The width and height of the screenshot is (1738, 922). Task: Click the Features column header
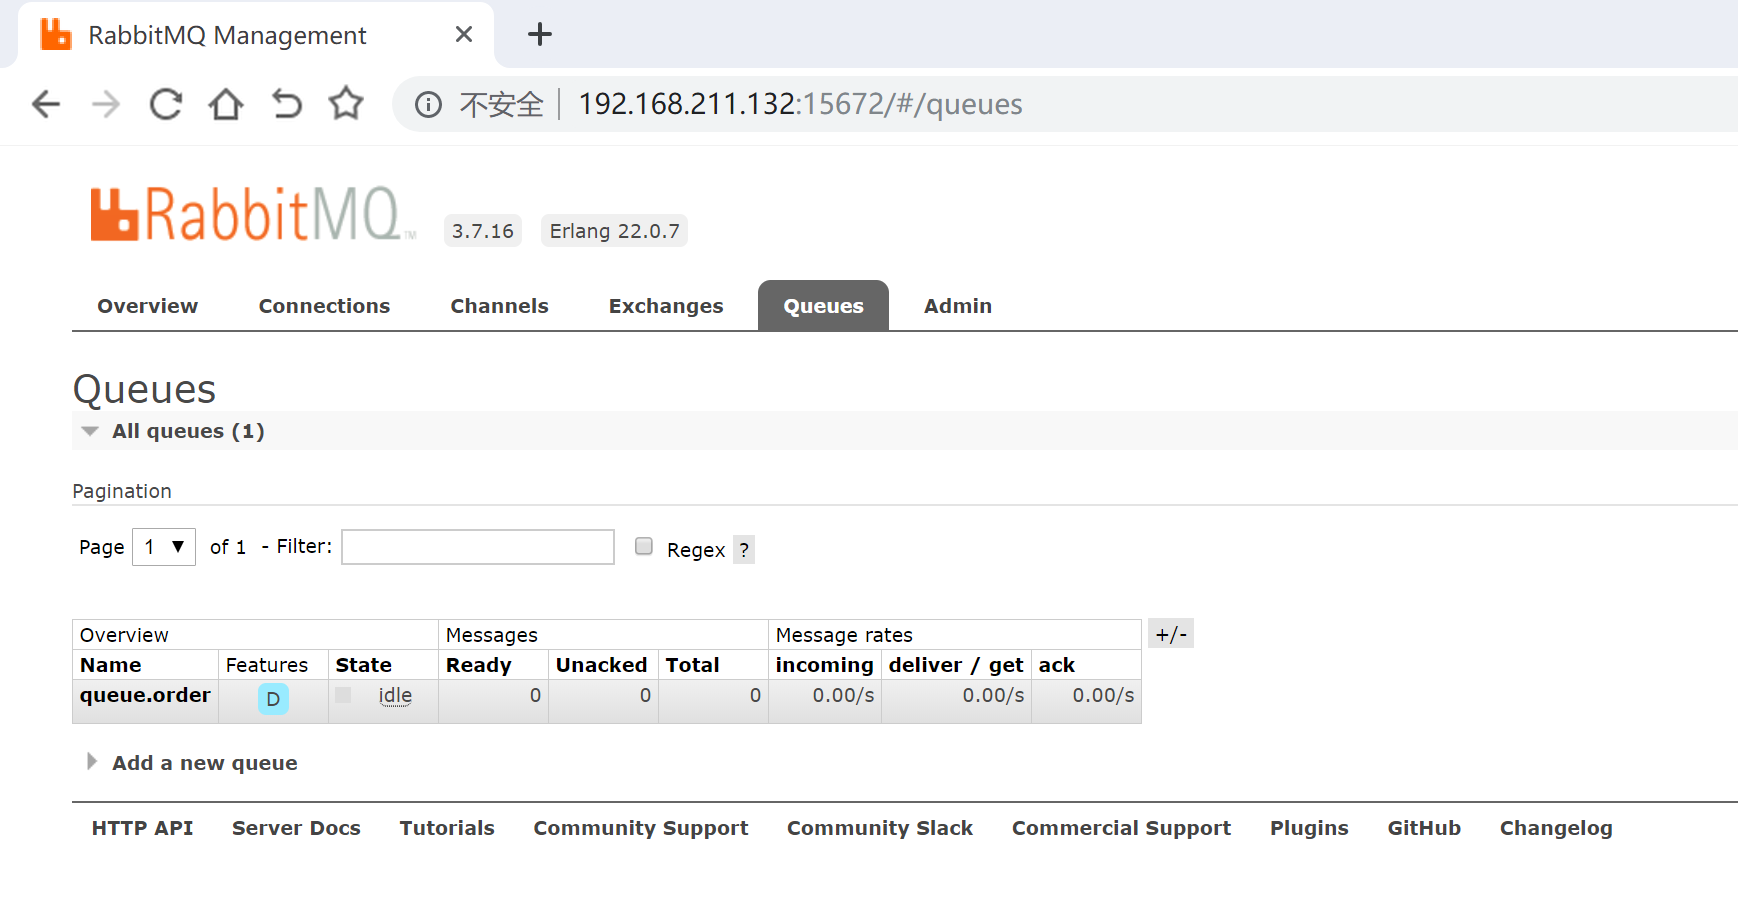pos(267,665)
